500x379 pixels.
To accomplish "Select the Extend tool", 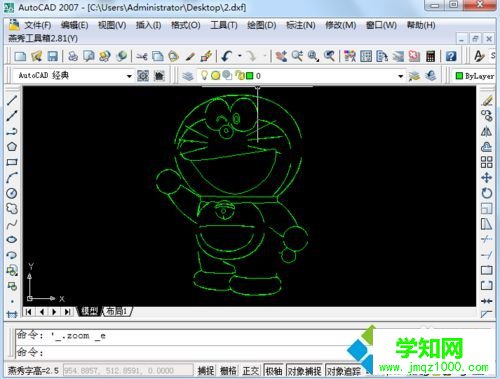I will coord(487,255).
